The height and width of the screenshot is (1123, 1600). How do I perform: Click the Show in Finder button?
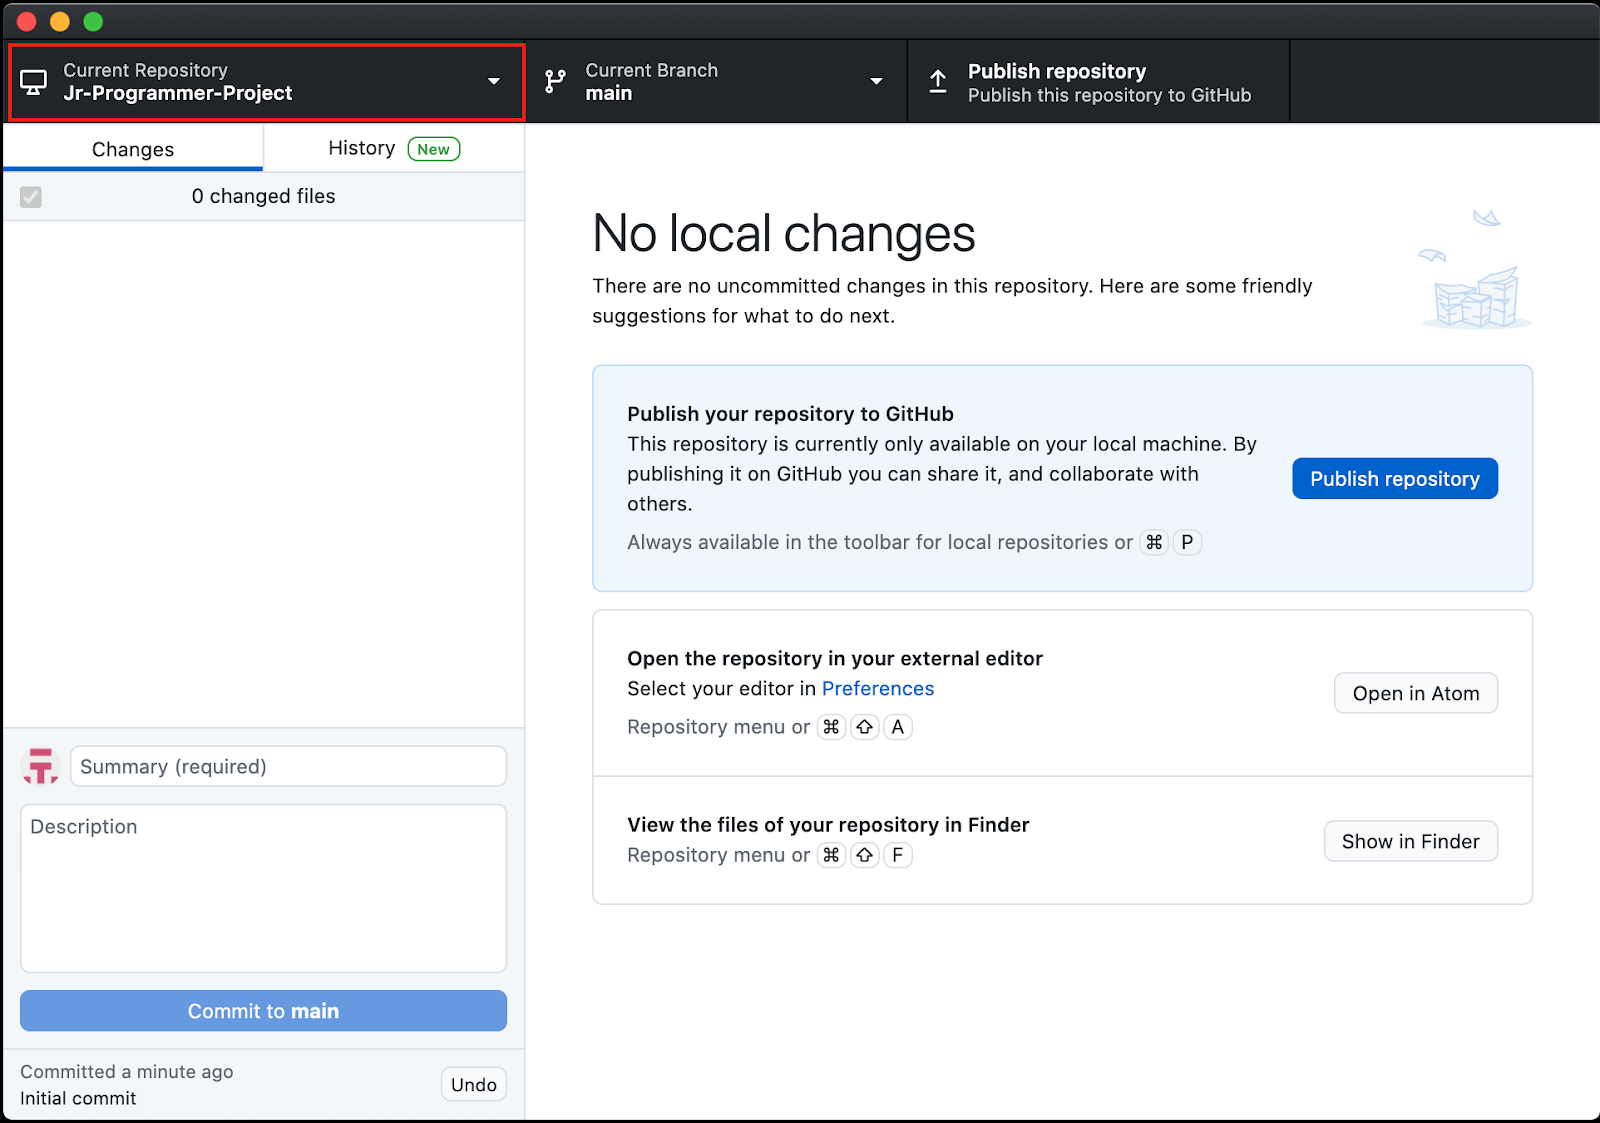coord(1410,841)
